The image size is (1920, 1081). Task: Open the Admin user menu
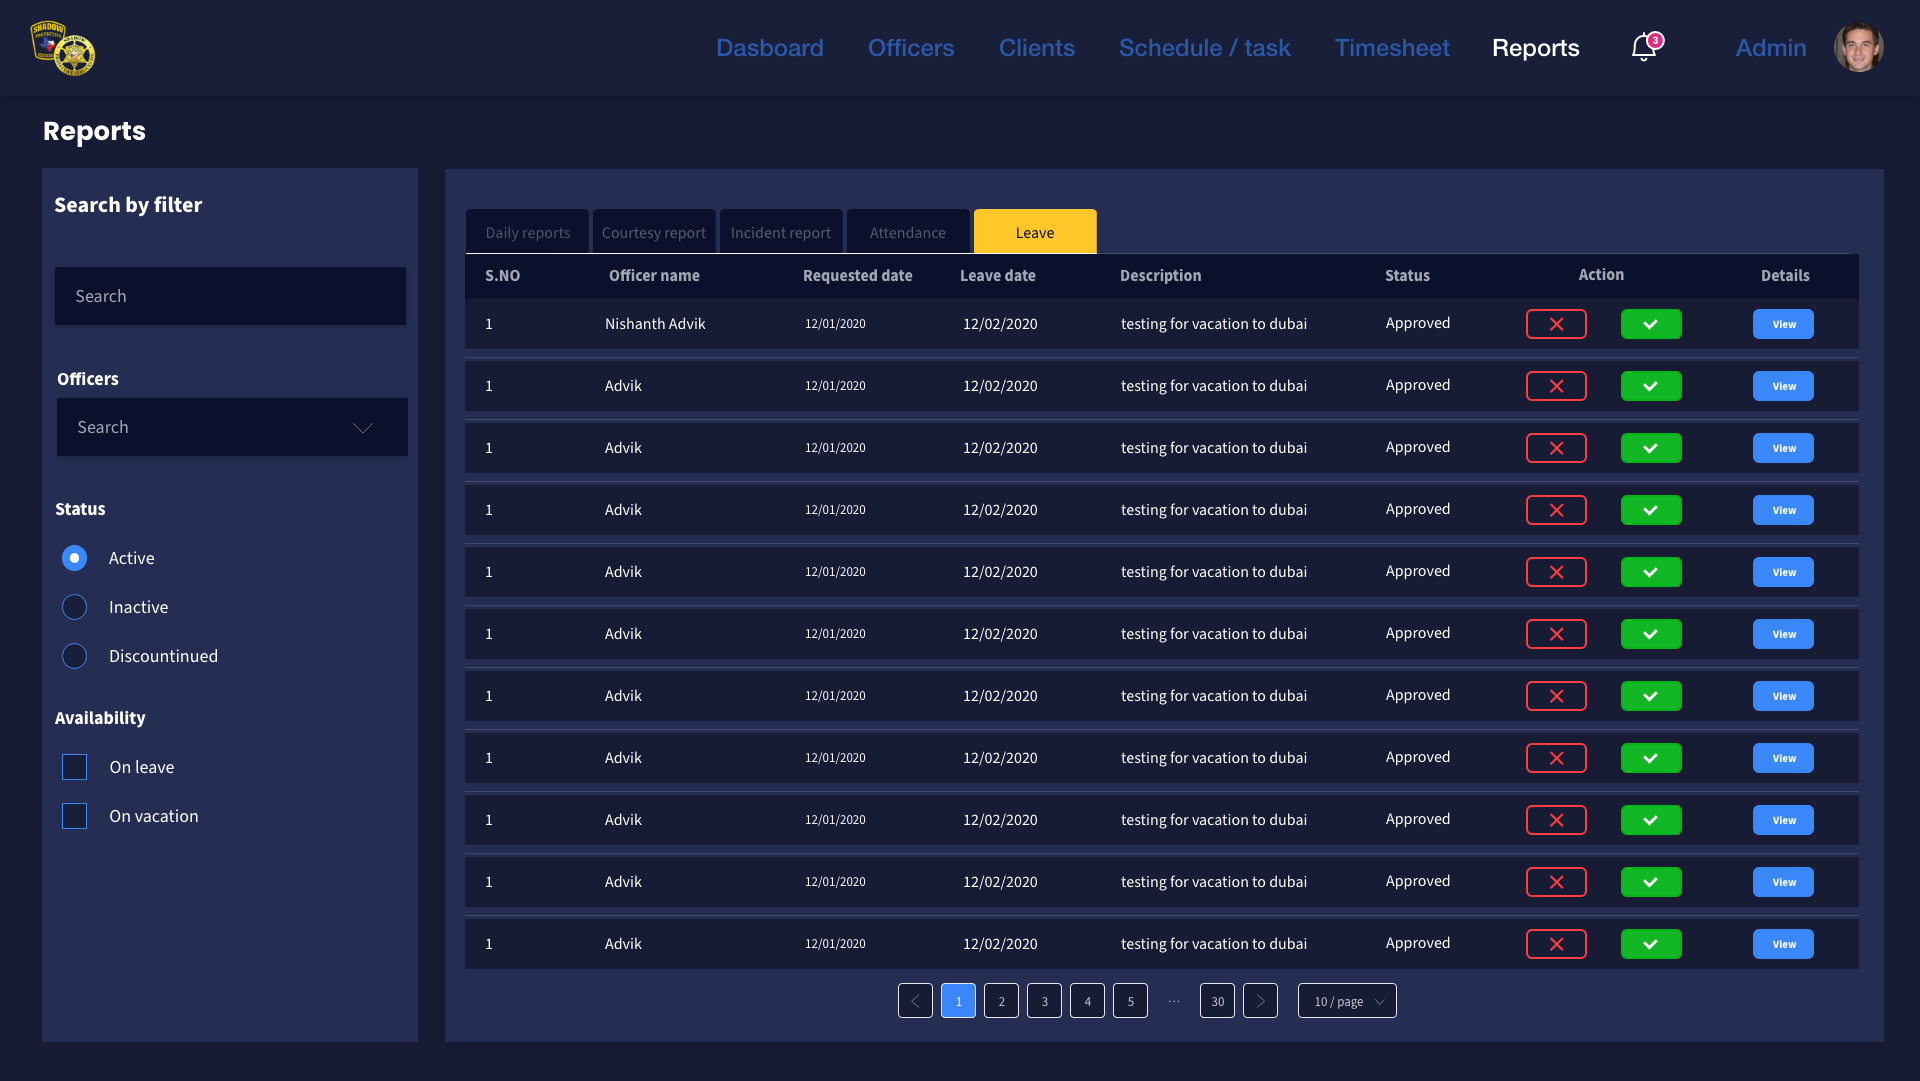pyautogui.click(x=1770, y=48)
